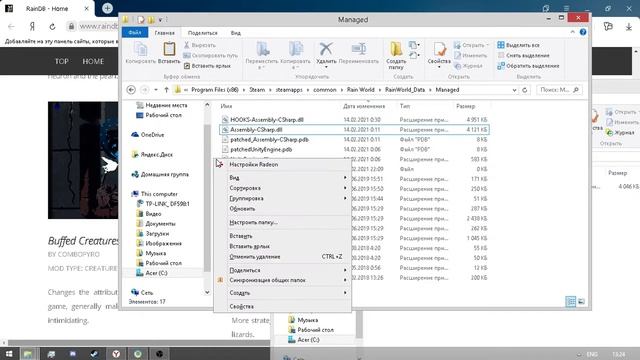Click the Steam icon on the taskbar

pyautogui.click(x=94, y=354)
